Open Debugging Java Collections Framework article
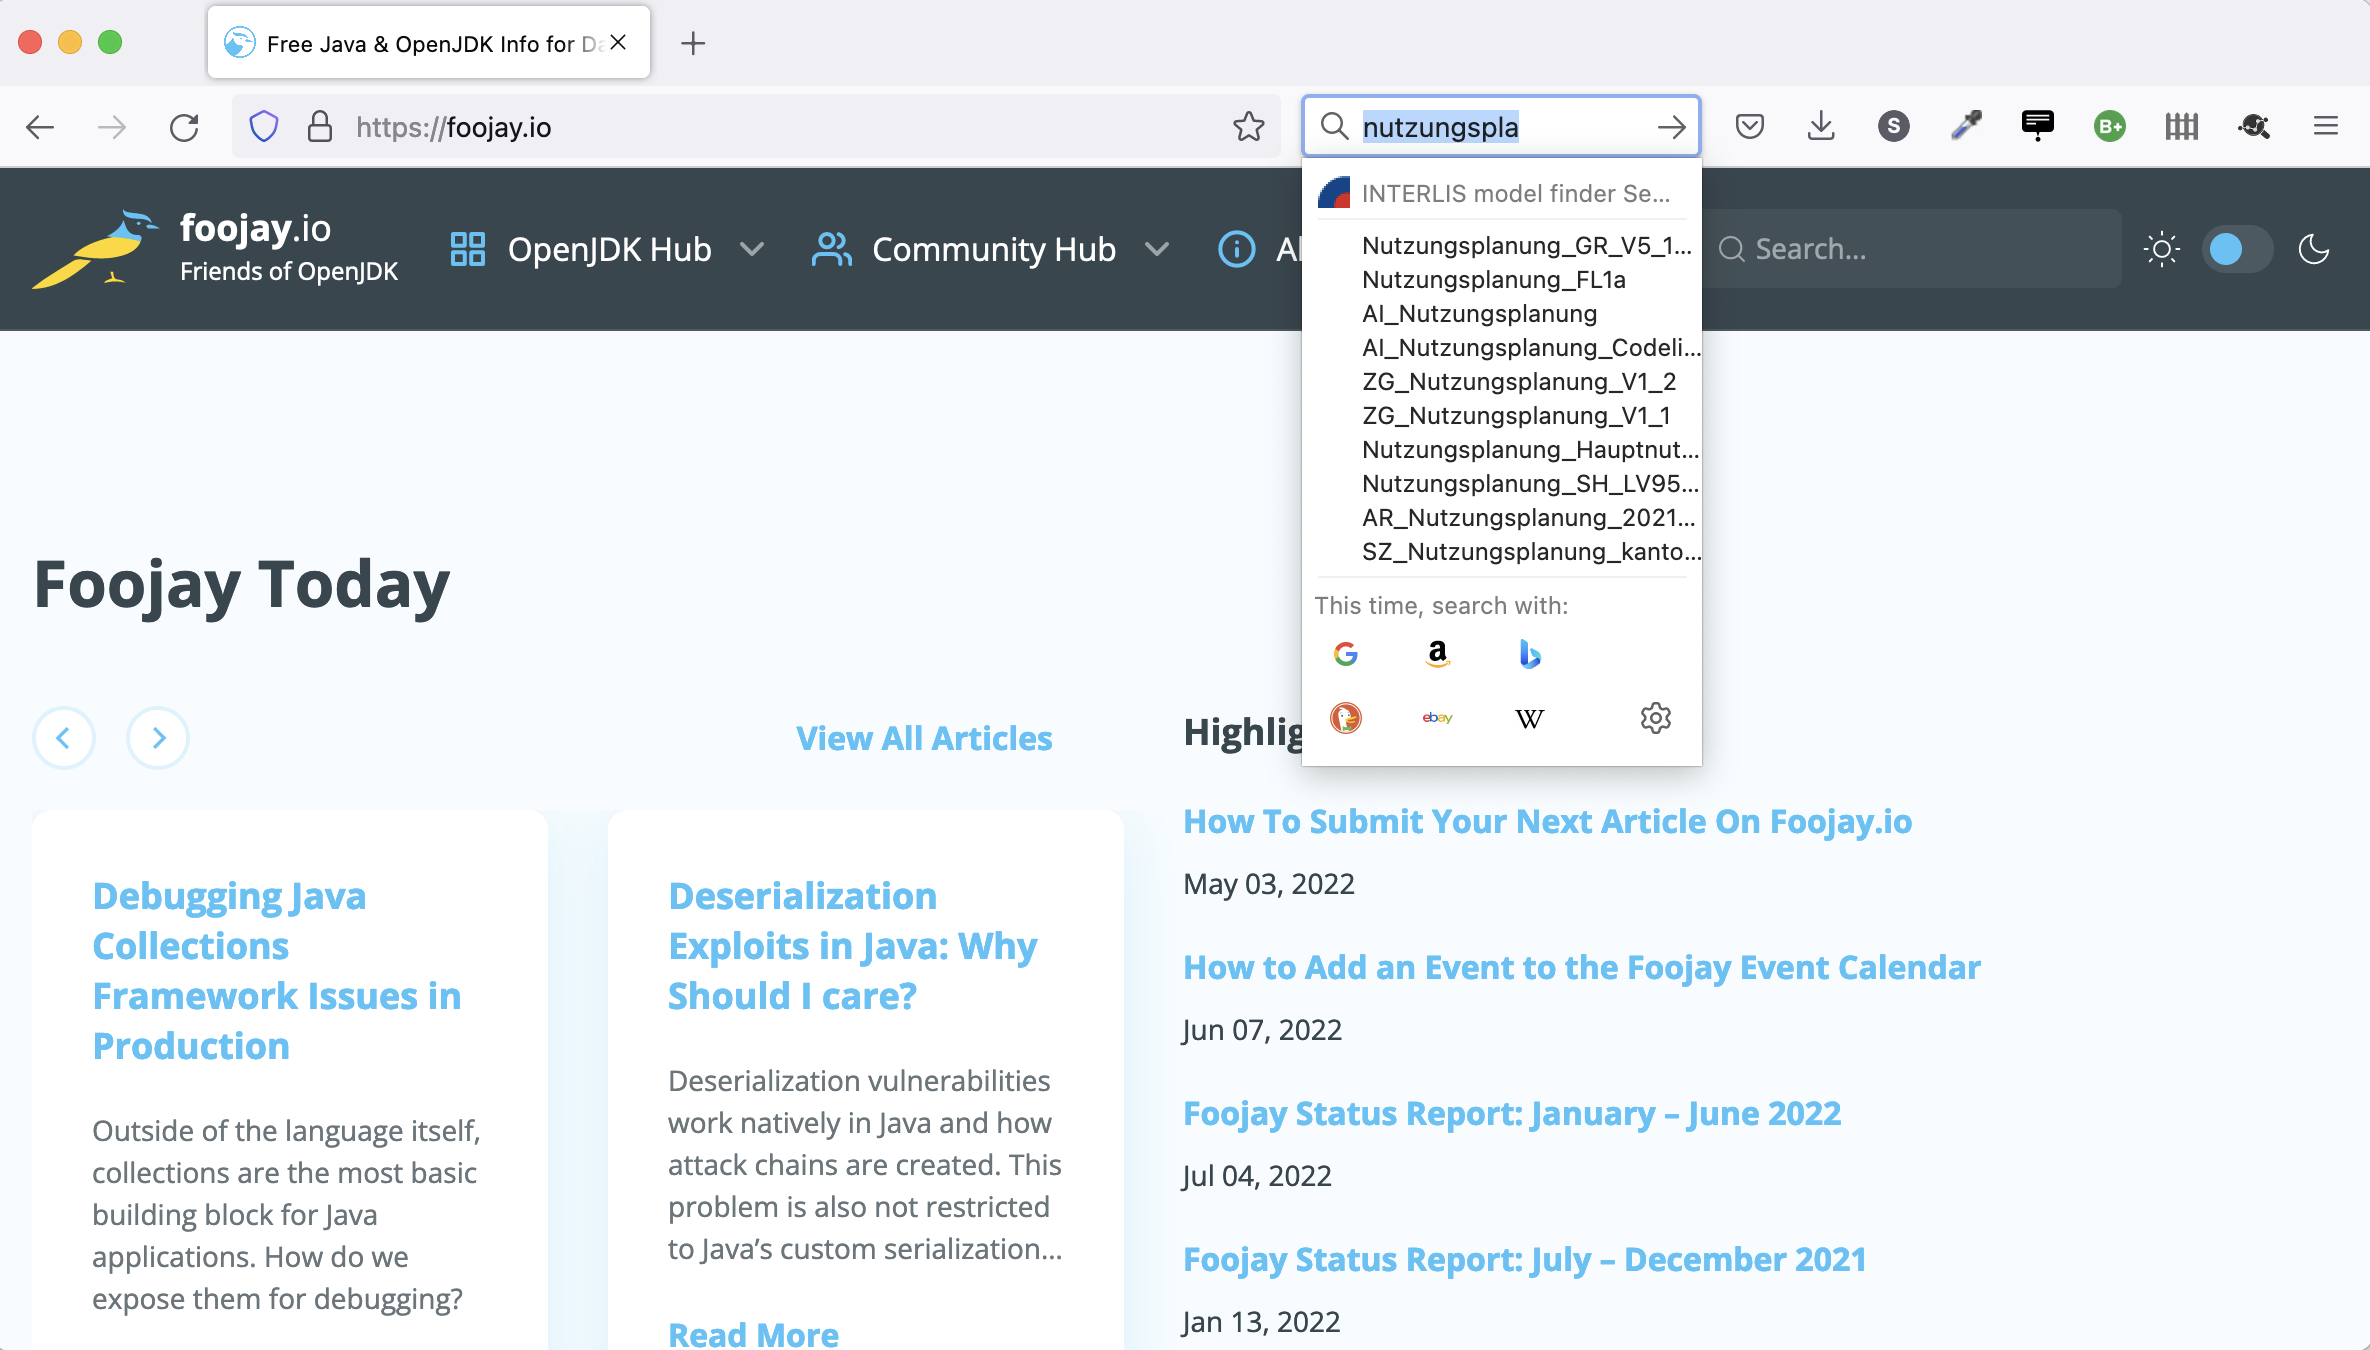The image size is (2370, 1350). [x=277, y=971]
